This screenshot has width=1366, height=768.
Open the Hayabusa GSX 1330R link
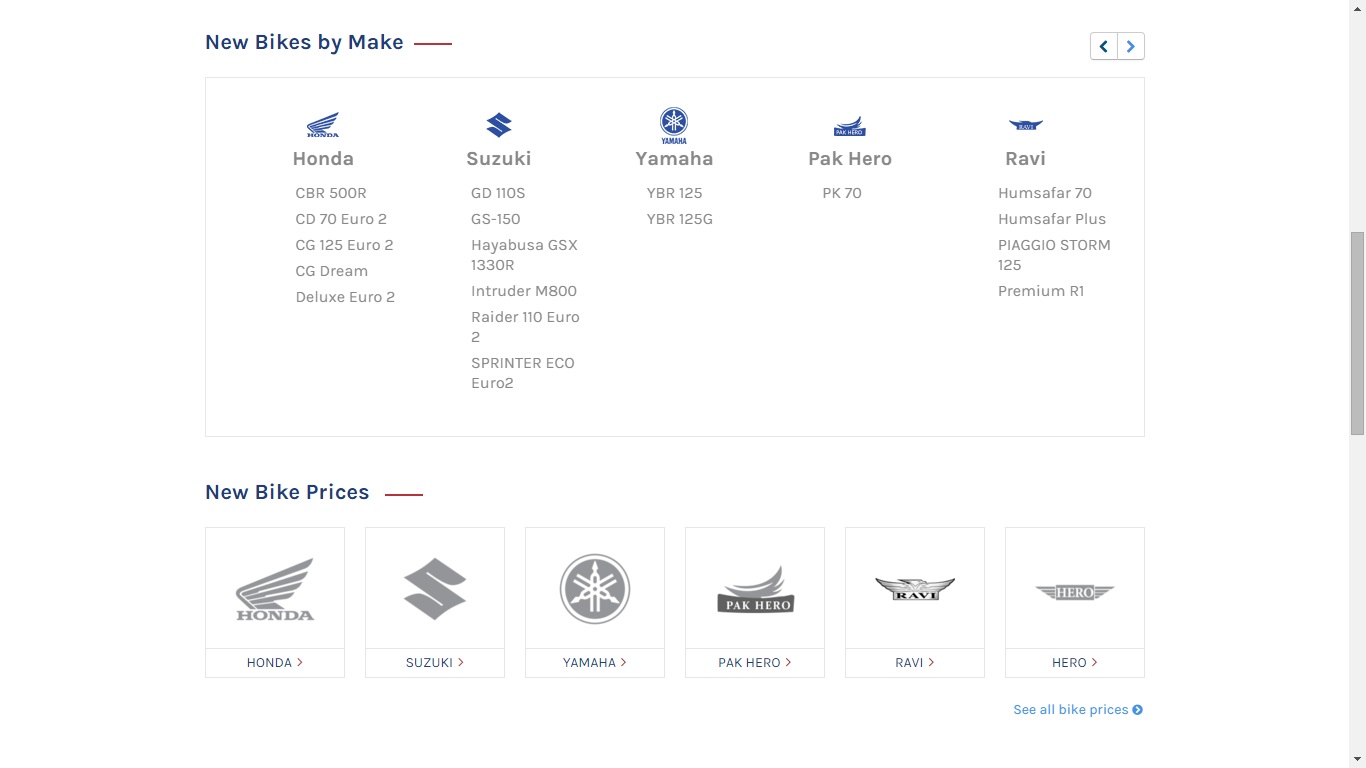pos(524,255)
